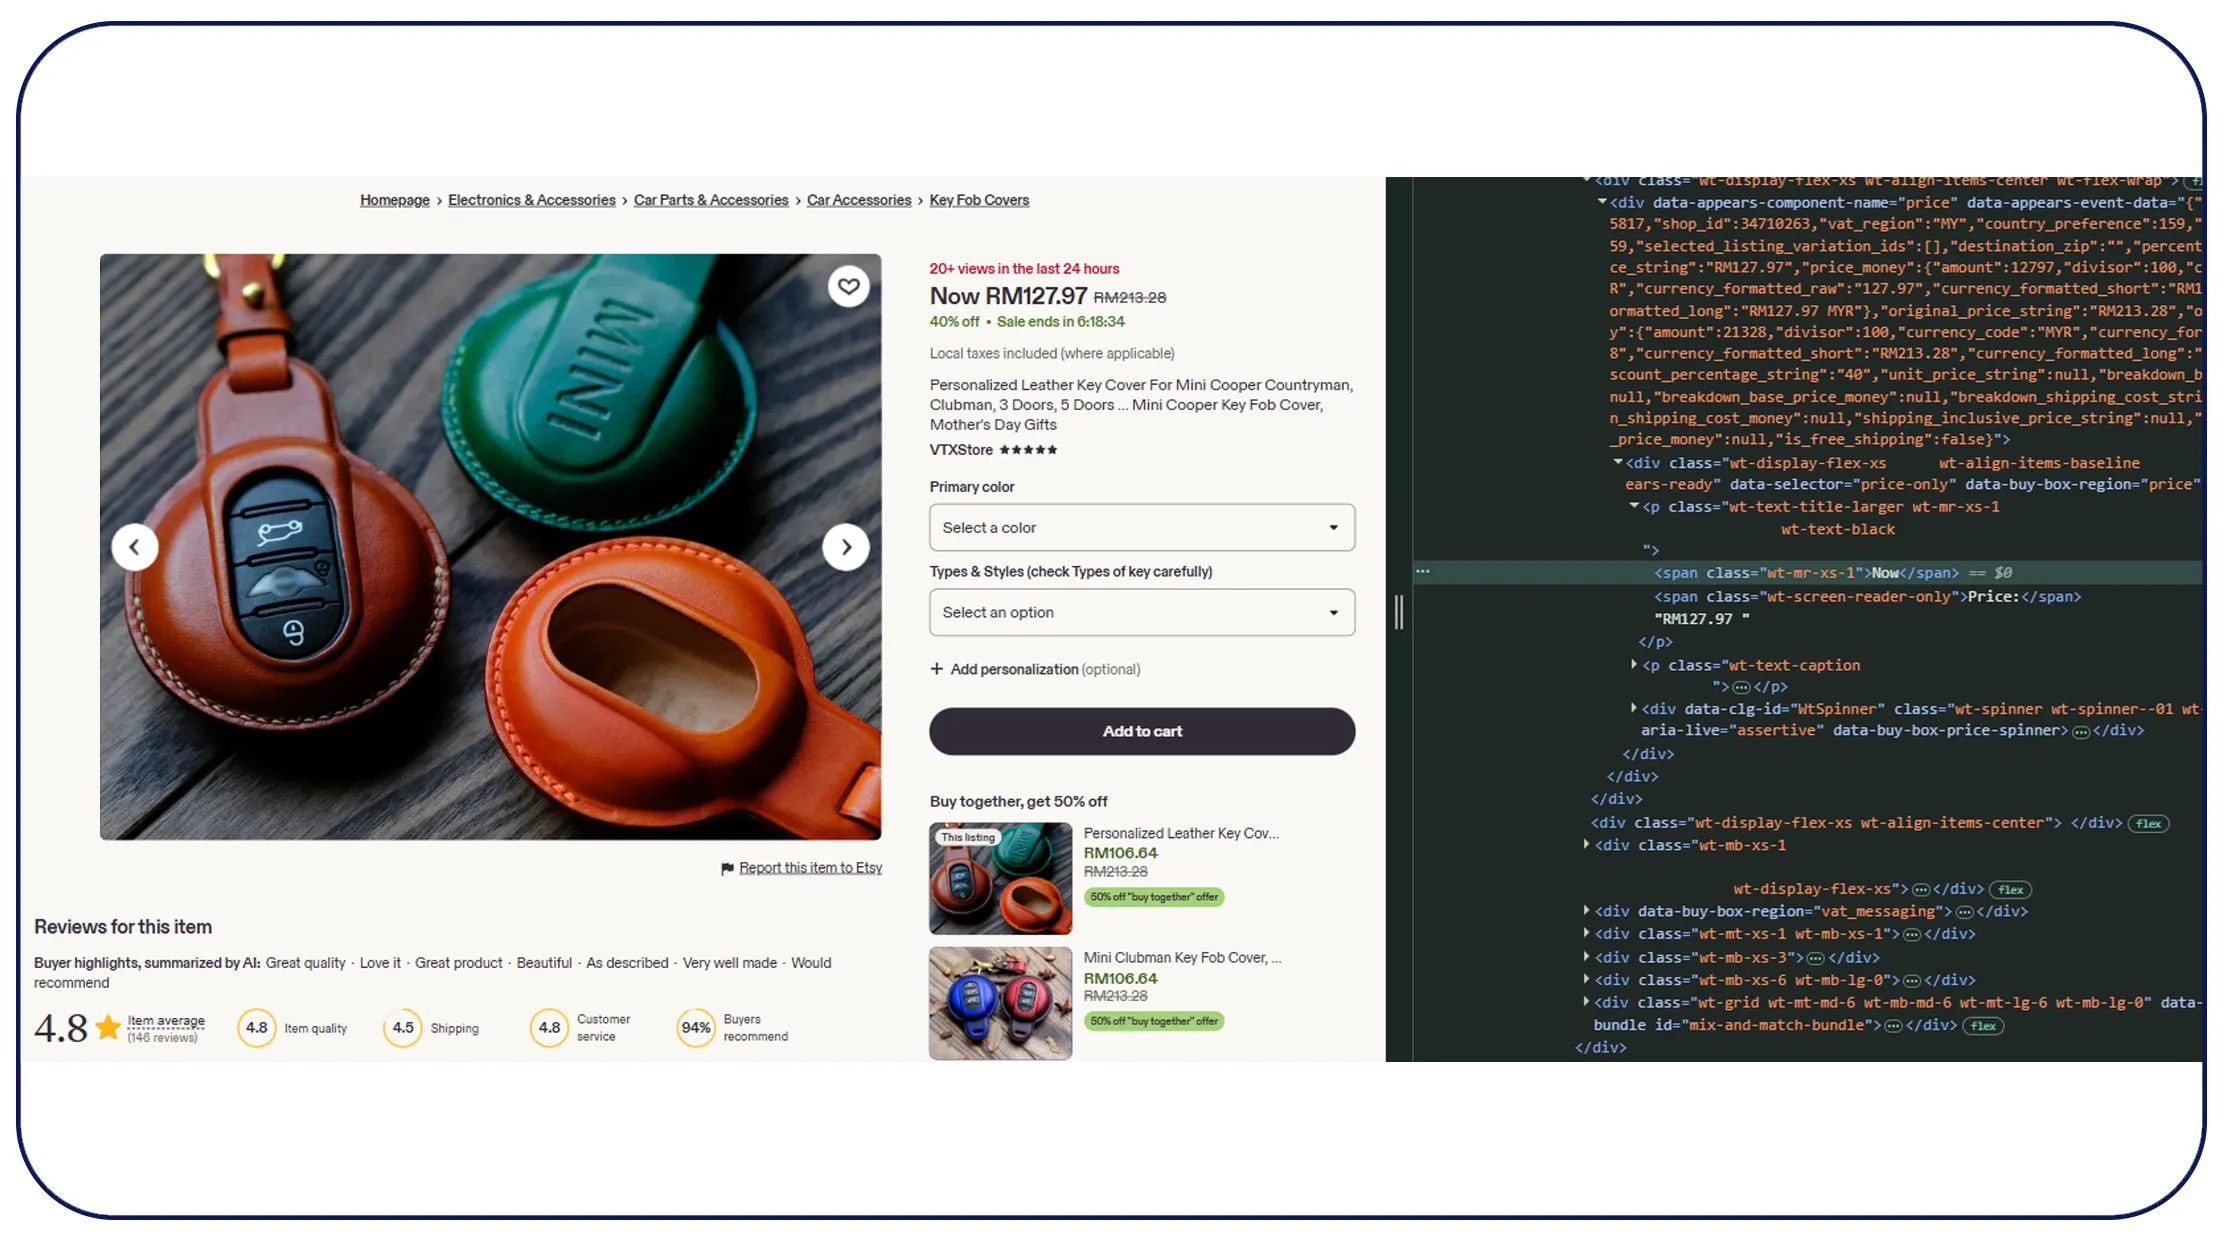Click the plus icon for Add personalization

click(x=936, y=669)
